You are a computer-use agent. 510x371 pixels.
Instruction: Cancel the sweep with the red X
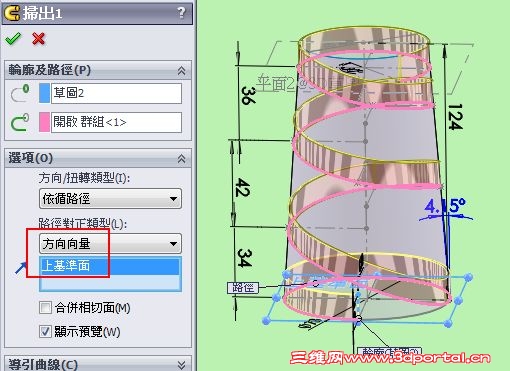(x=39, y=39)
